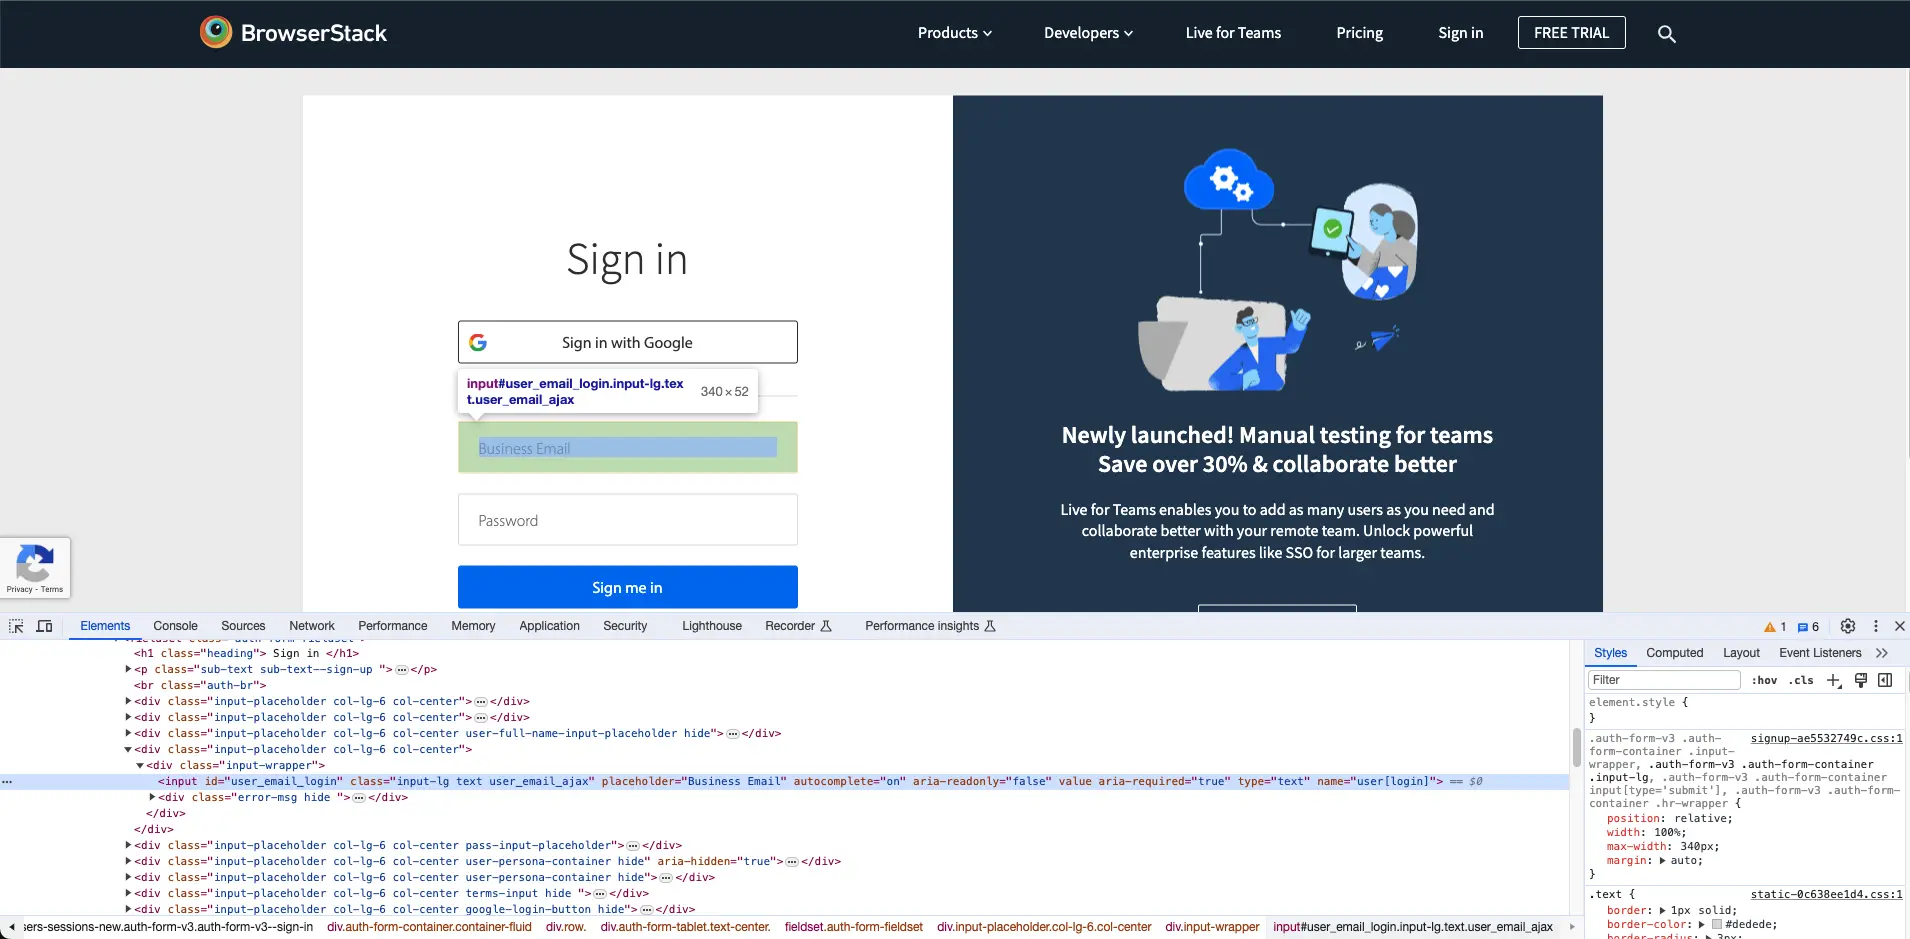Screen dimensions: 1910x939
Task: Switch to the Console tab
Action: [x=175, y=626]
